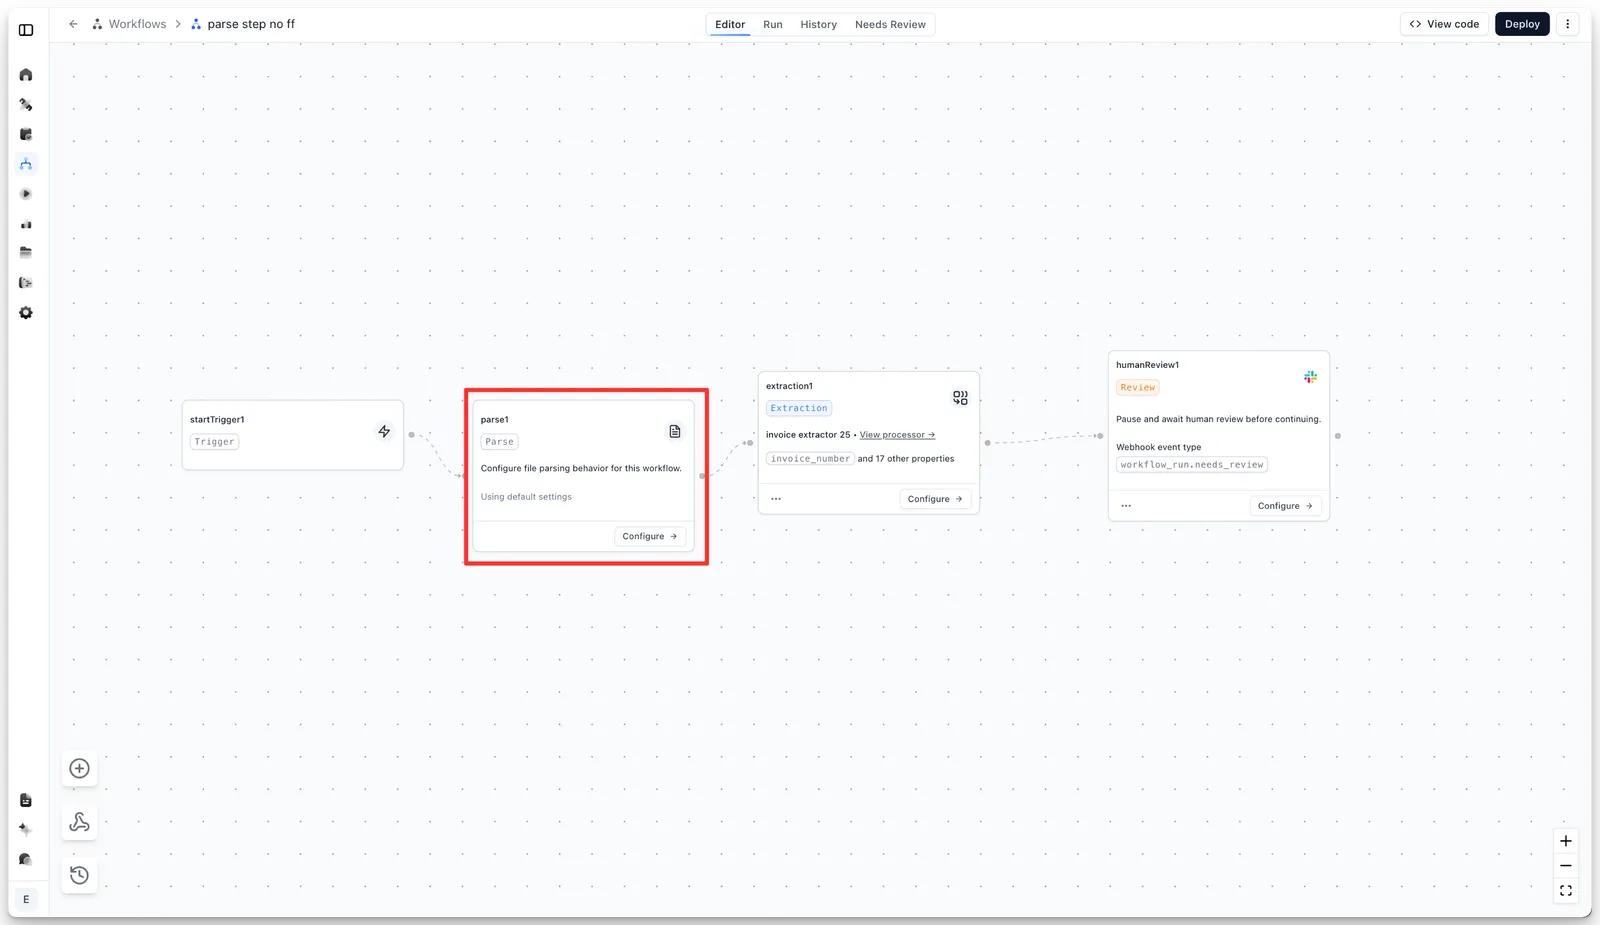Screen dimensions: 1600x925
Task: Select the Parse tag on parse1
Action: pyautogui.click(x=499, y=442)
